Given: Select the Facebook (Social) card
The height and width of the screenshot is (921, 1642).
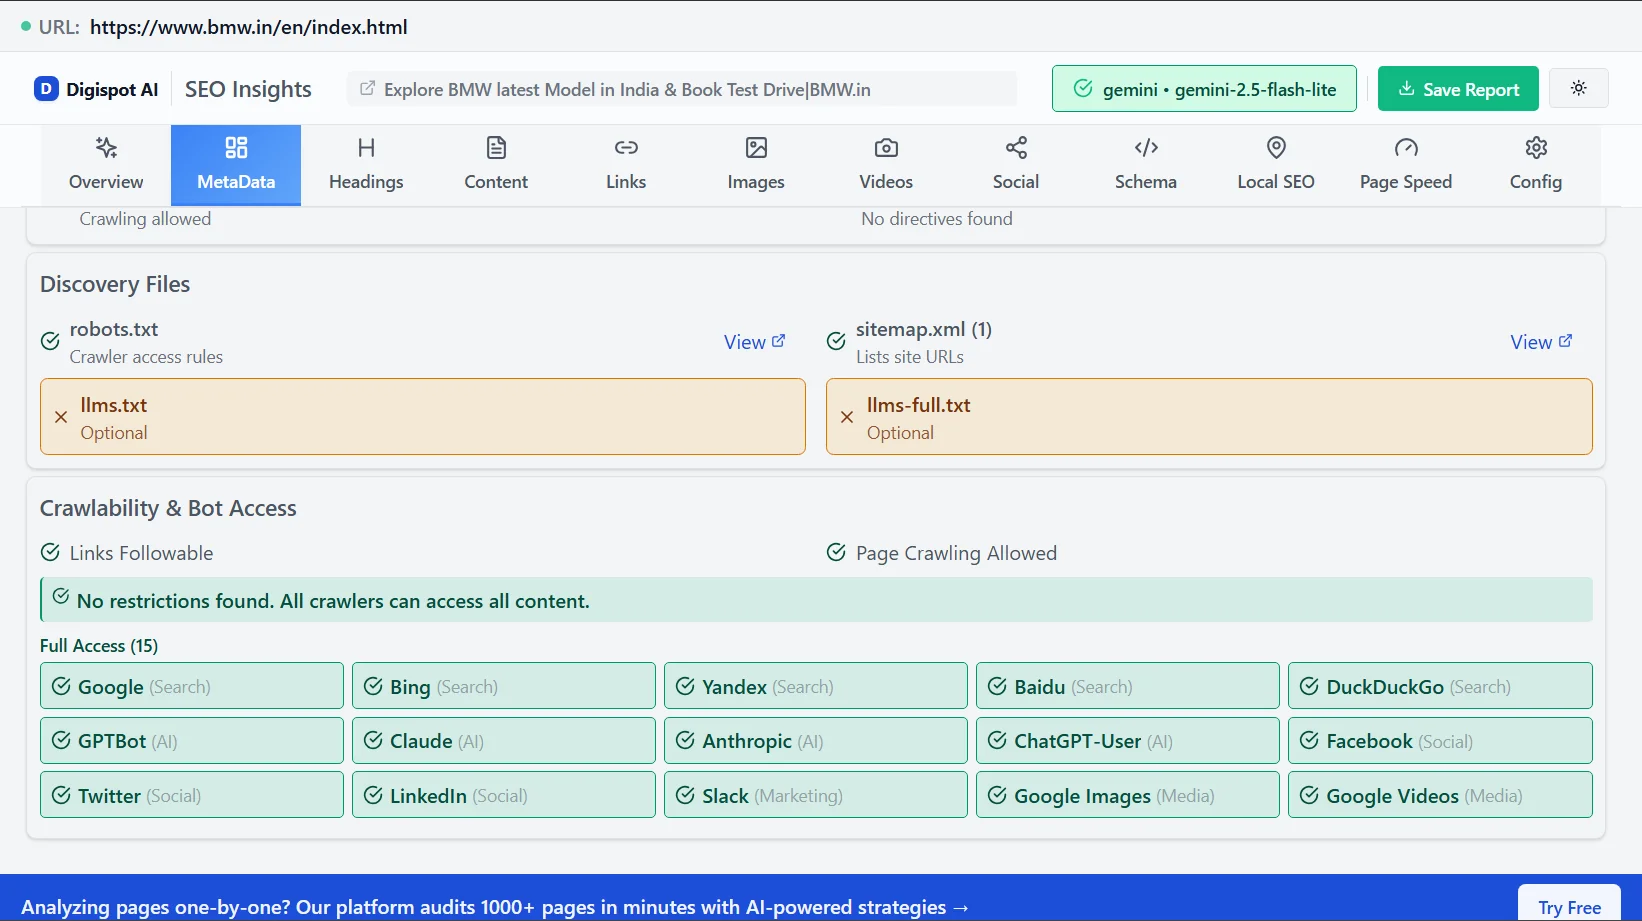Looking at the screenshot, I should point(1440,741).
